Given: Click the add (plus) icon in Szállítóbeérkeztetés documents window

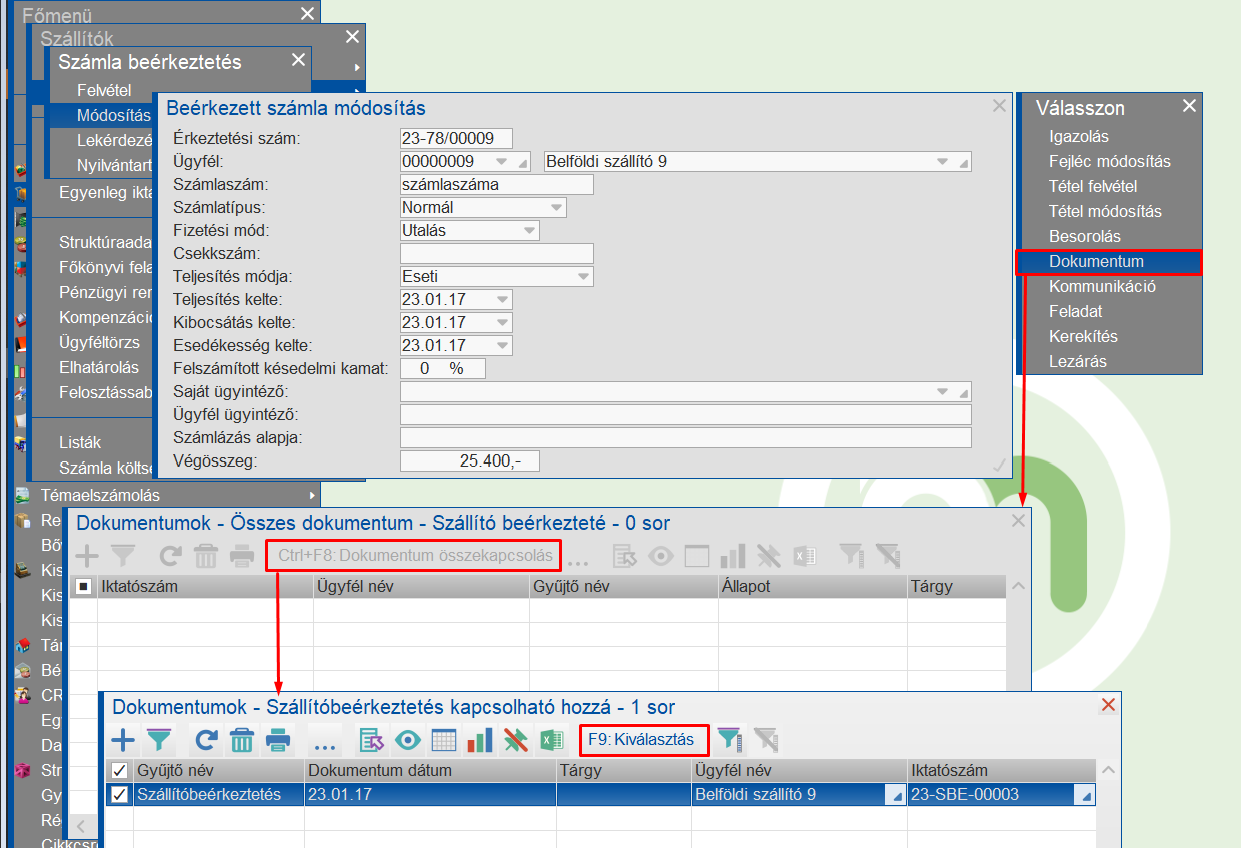Looking at the screenshot, I should tap(122, 740).
